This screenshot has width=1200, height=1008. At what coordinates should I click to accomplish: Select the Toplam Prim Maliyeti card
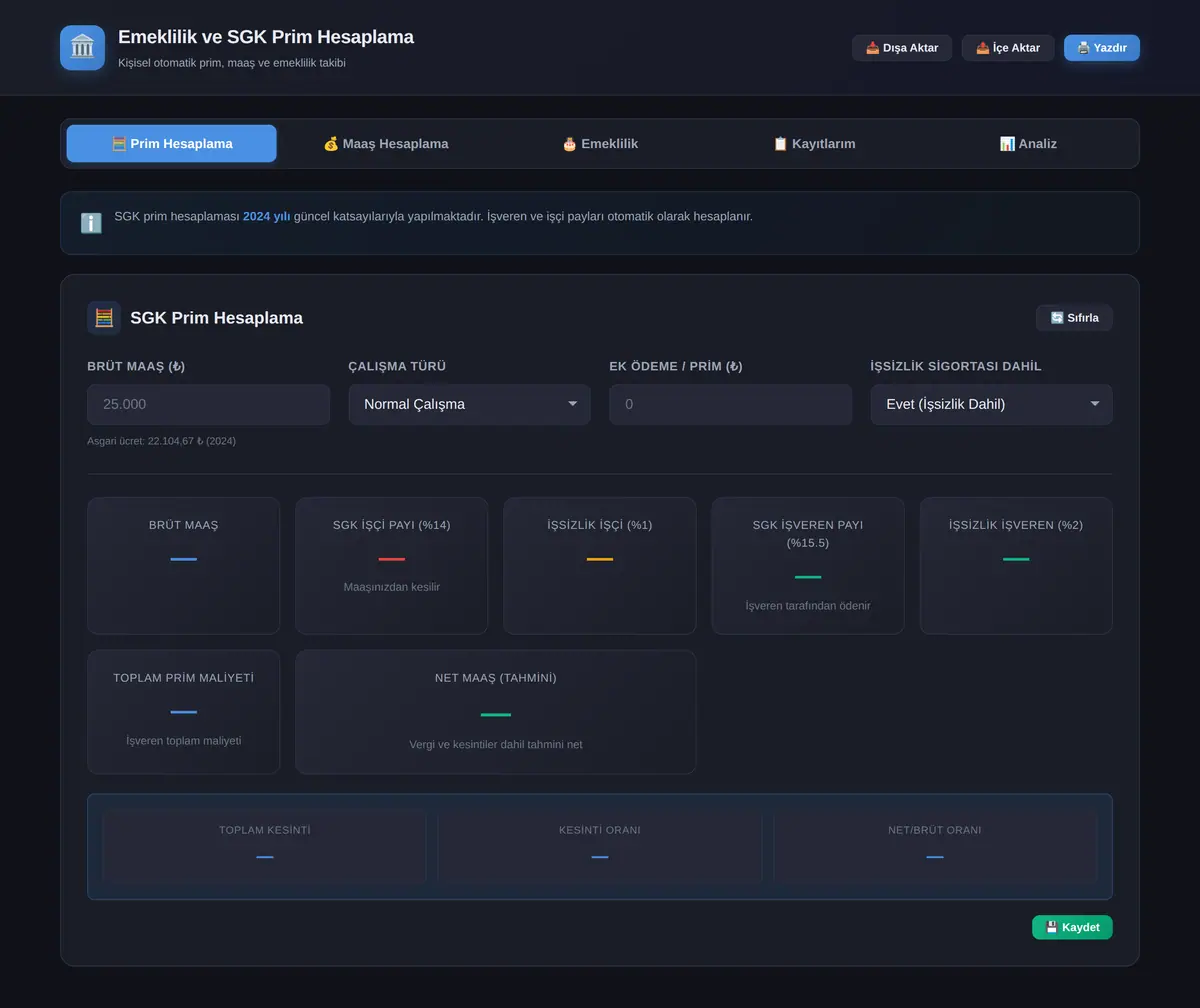pos(184,712)
